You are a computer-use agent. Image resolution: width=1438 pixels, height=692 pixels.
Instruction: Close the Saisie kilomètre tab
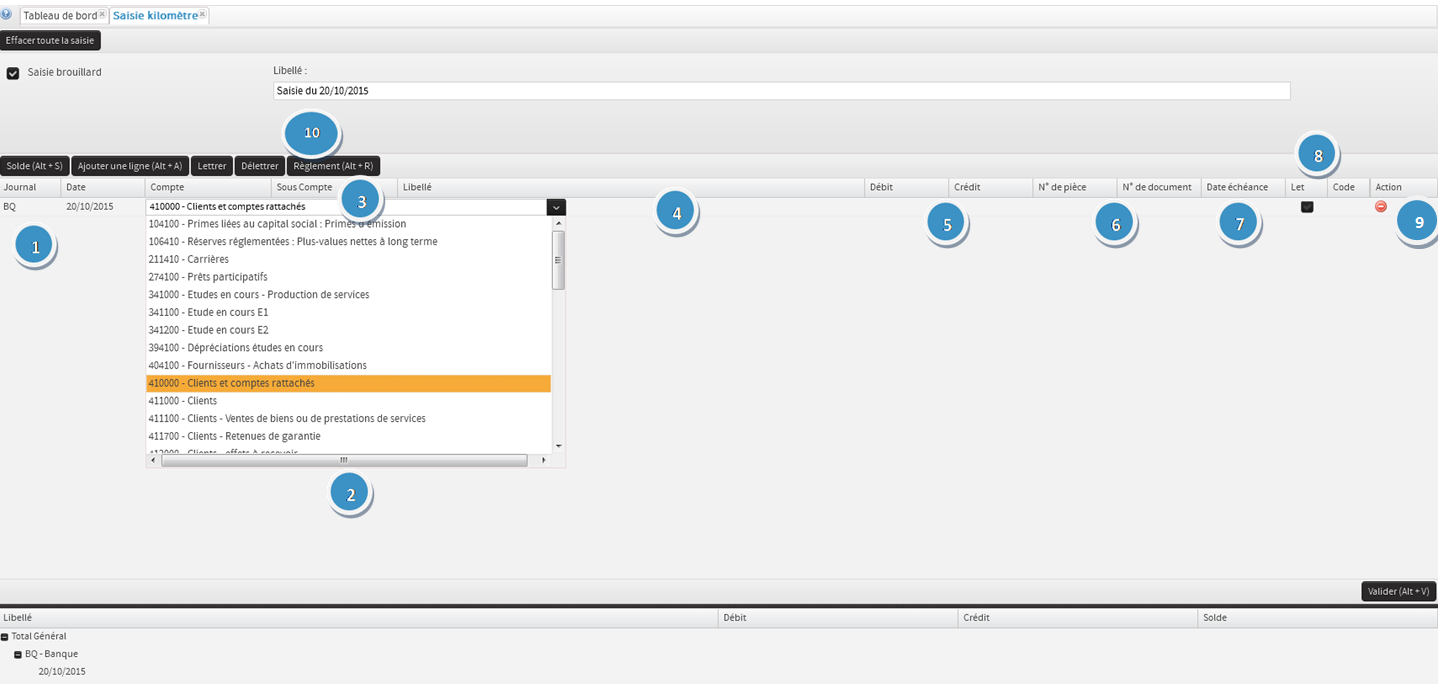pos(202,14)
